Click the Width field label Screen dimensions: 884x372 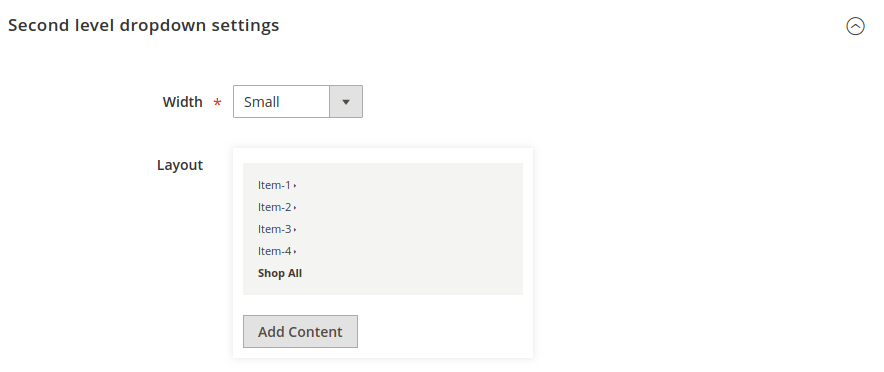pyautogui.click(x=182, y=102)
